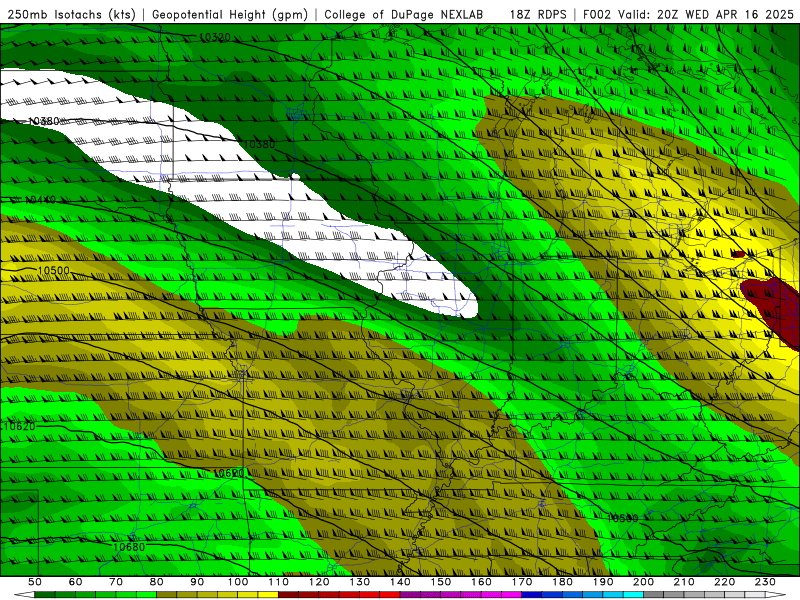
Task: Click the 190 value on the color scale
Action: click(x=603, y=582)
